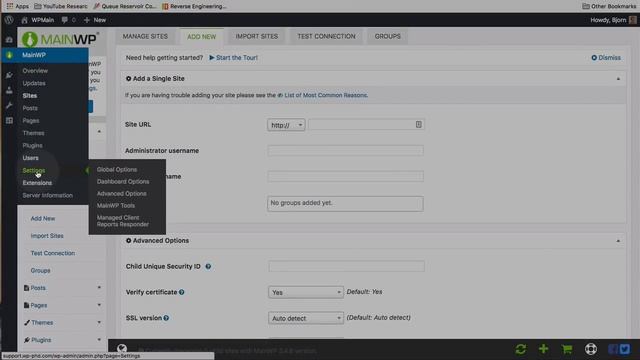The width and height of the screenshot is (640, 360).
Task: Click the Tools wrench icon in sidebar
Action: [9, 105]
